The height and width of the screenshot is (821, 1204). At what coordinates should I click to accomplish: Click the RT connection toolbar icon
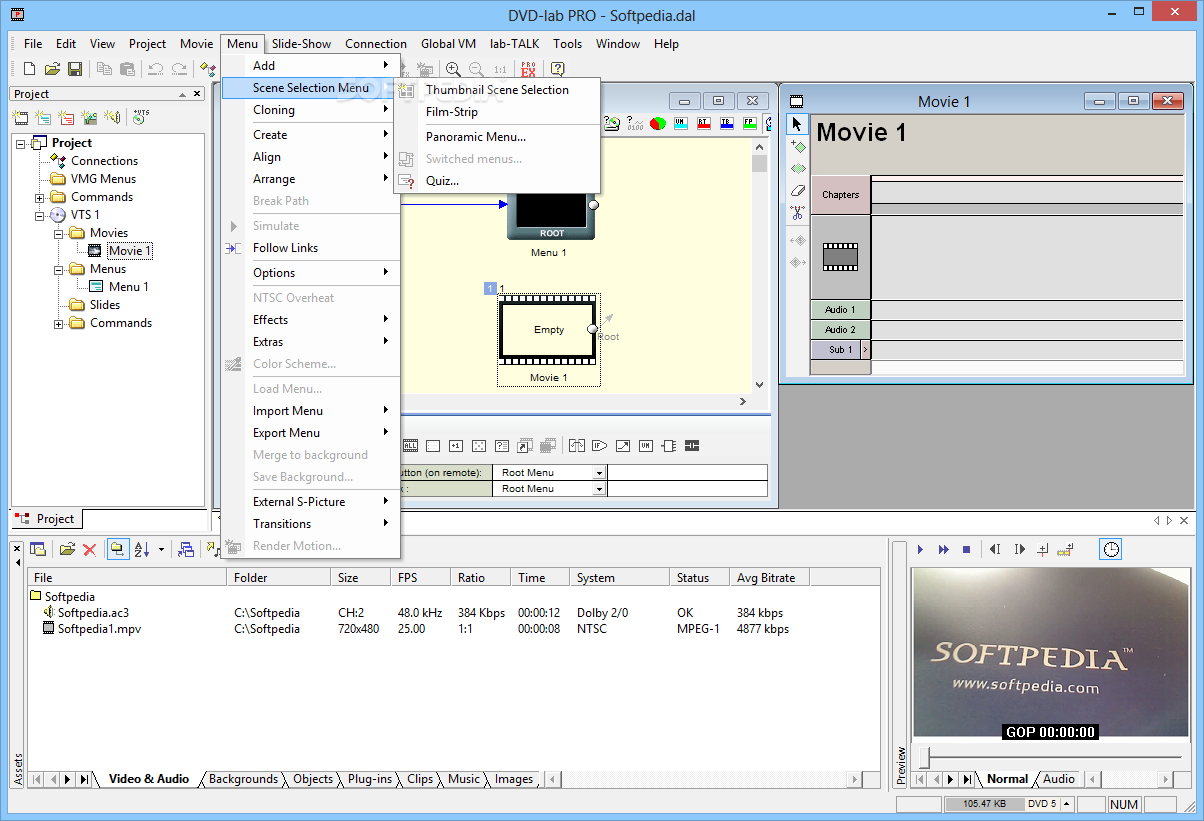(704, 124)
